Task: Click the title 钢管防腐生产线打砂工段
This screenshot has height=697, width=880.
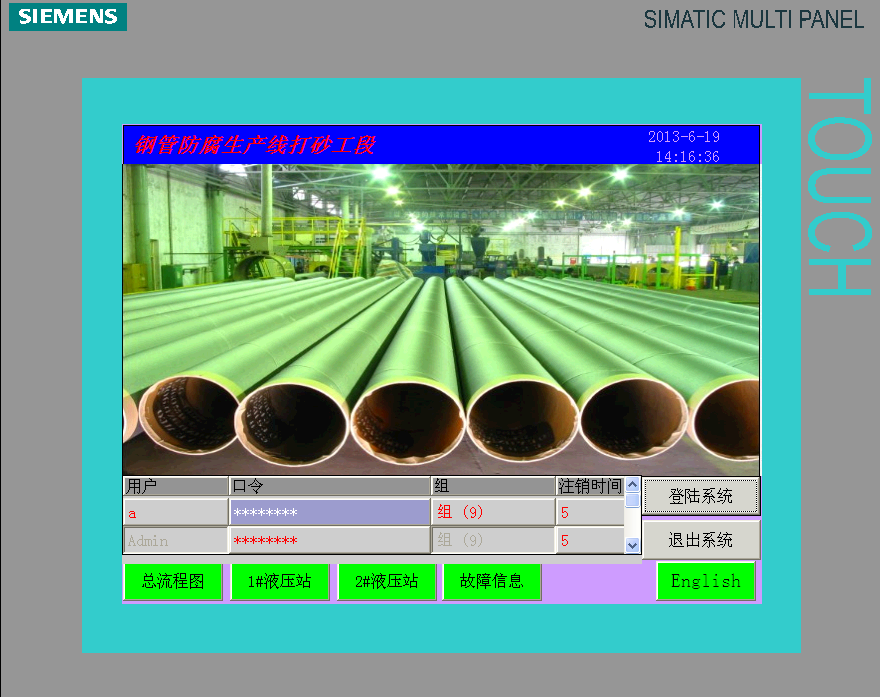Action: pos(255,145)
